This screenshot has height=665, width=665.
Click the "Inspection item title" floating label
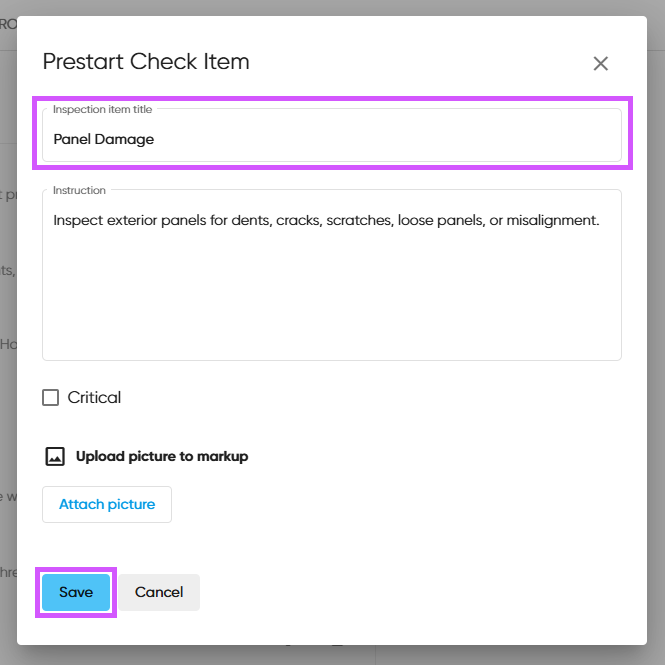coord(103,109)
